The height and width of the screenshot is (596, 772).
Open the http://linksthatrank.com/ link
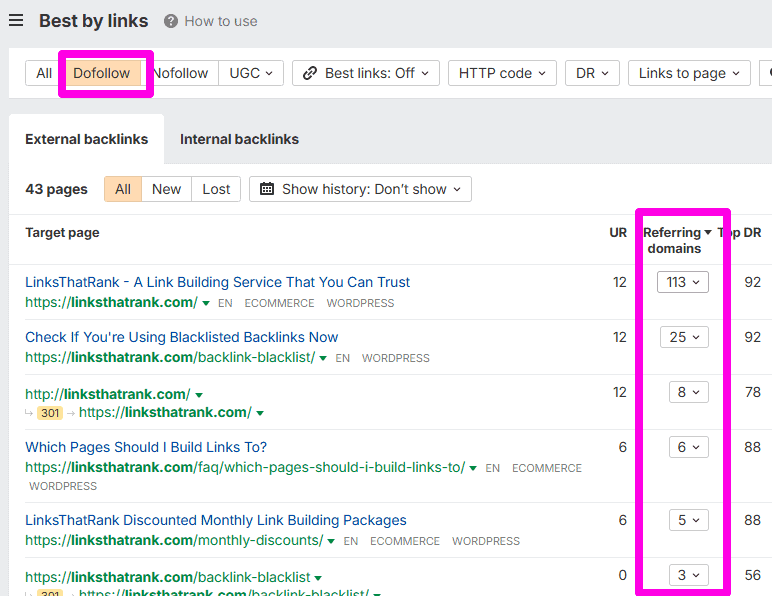[x=107, y=394]
